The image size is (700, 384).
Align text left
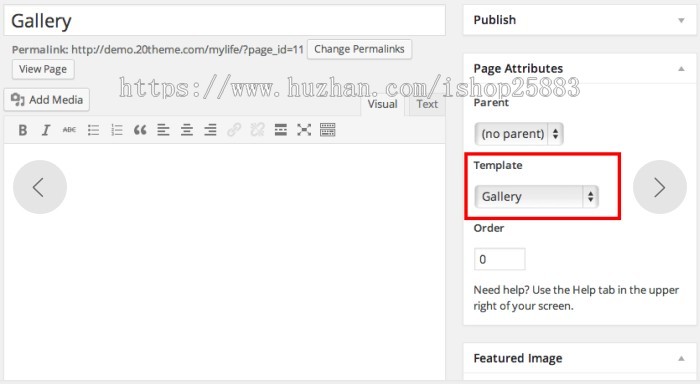point(163,130)
